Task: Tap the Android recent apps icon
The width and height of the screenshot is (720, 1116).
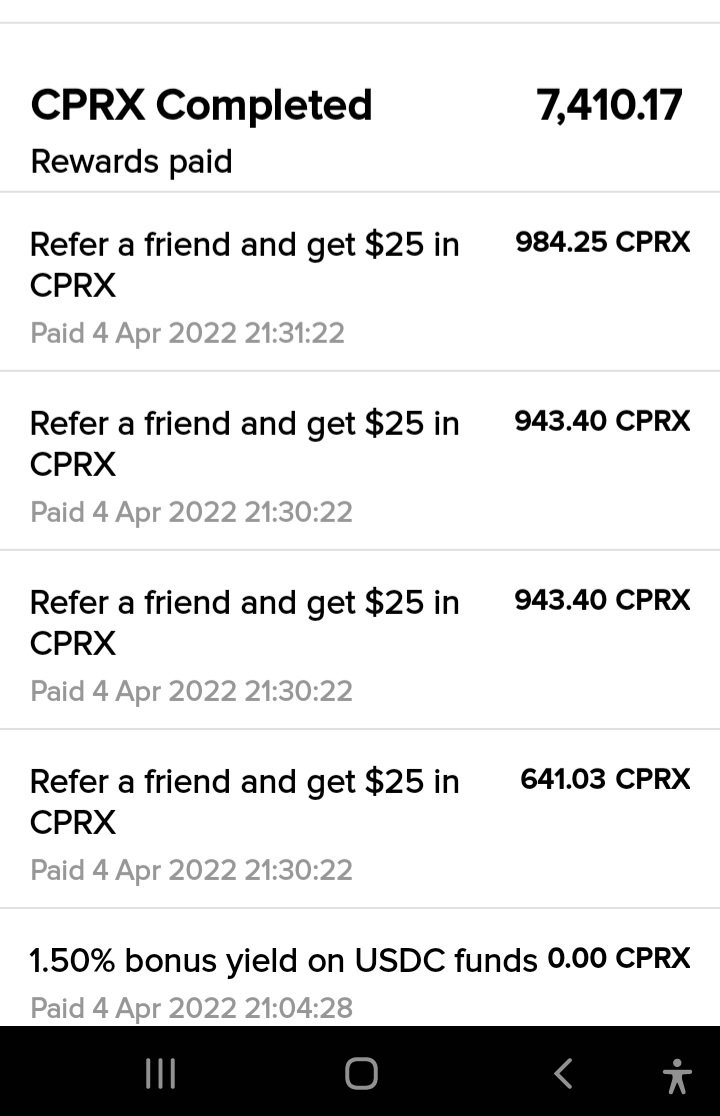Action: (x=160, y=1073)
